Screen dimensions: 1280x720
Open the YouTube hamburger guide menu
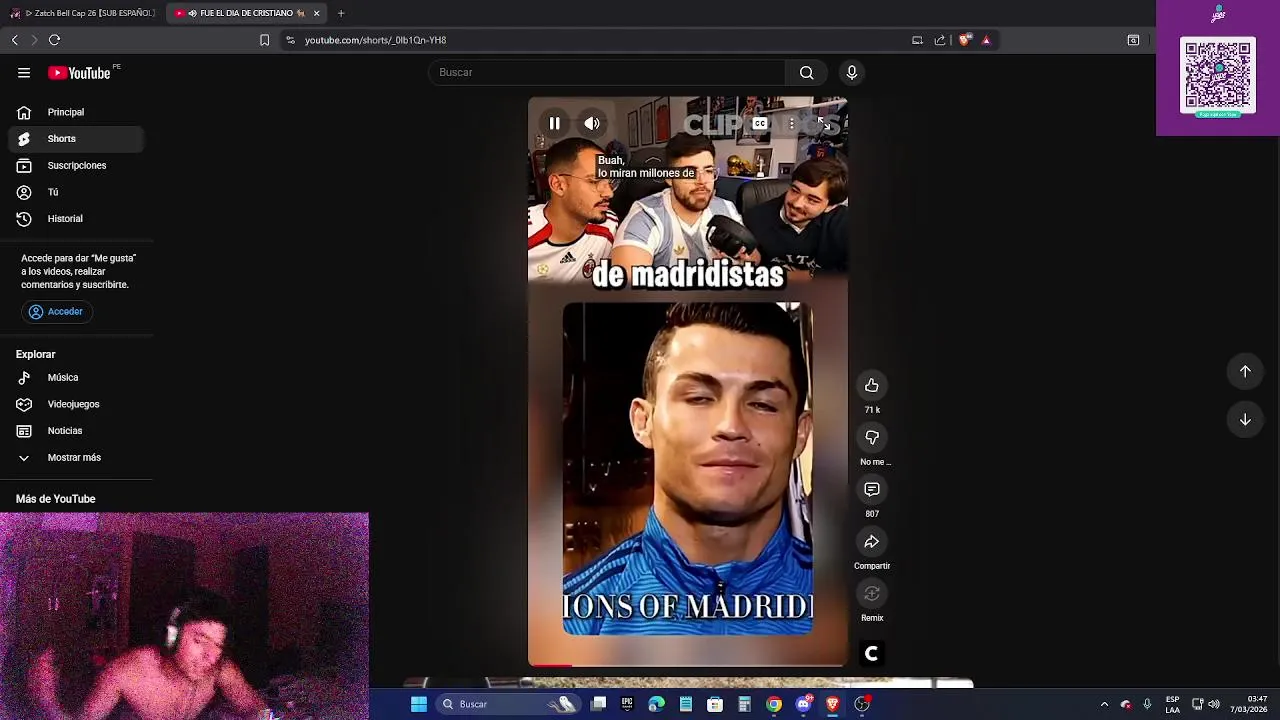24,73
